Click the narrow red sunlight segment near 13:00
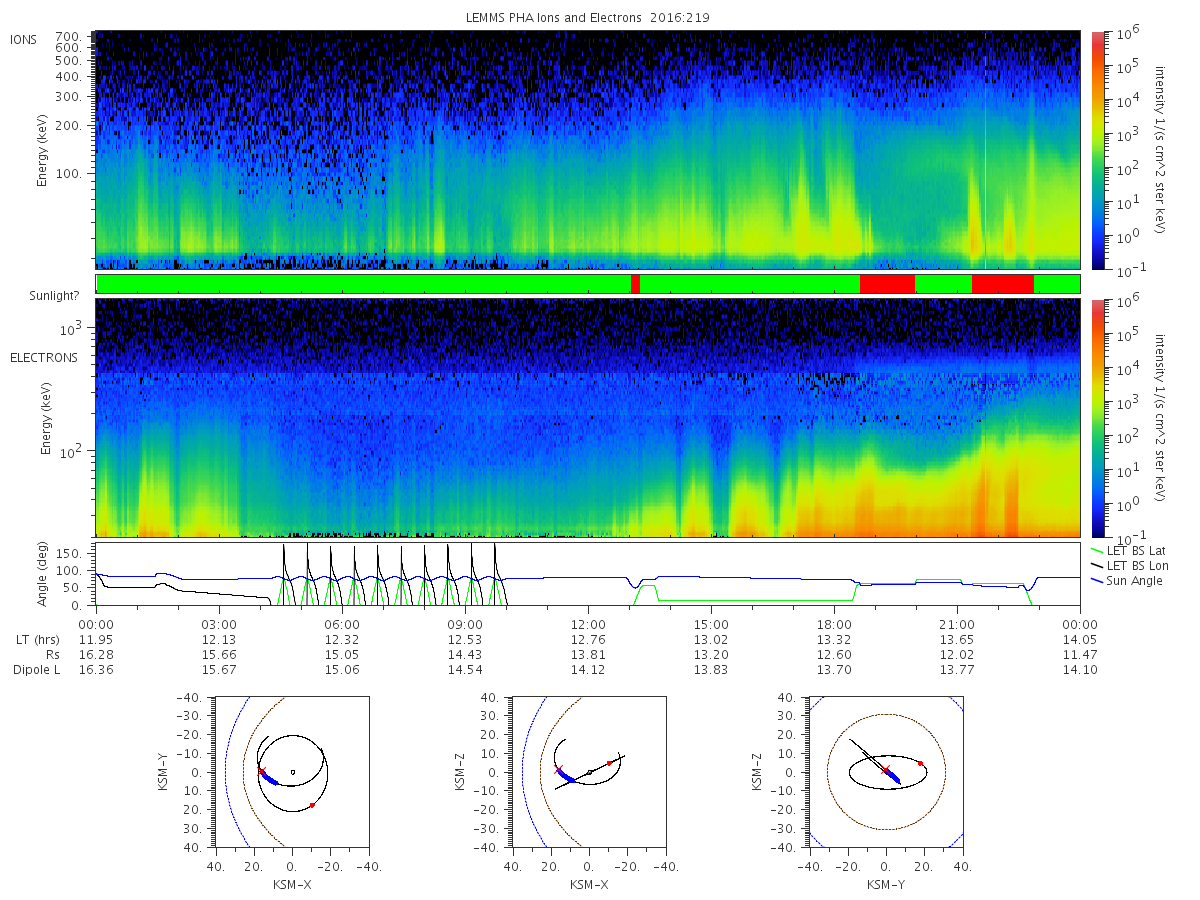1200x900 pixels. [x=635, y=284]
